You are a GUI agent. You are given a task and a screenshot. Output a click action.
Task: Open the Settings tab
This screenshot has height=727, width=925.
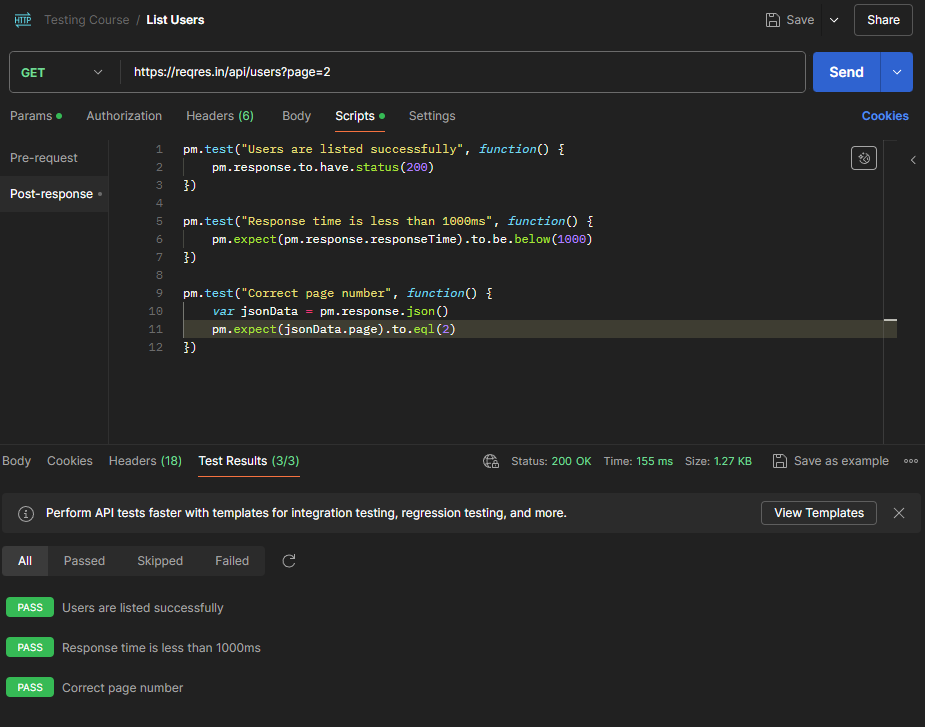pos(432,116)
